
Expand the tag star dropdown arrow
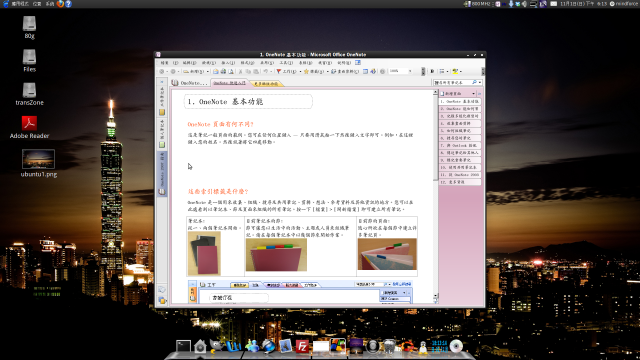[328, 71]
